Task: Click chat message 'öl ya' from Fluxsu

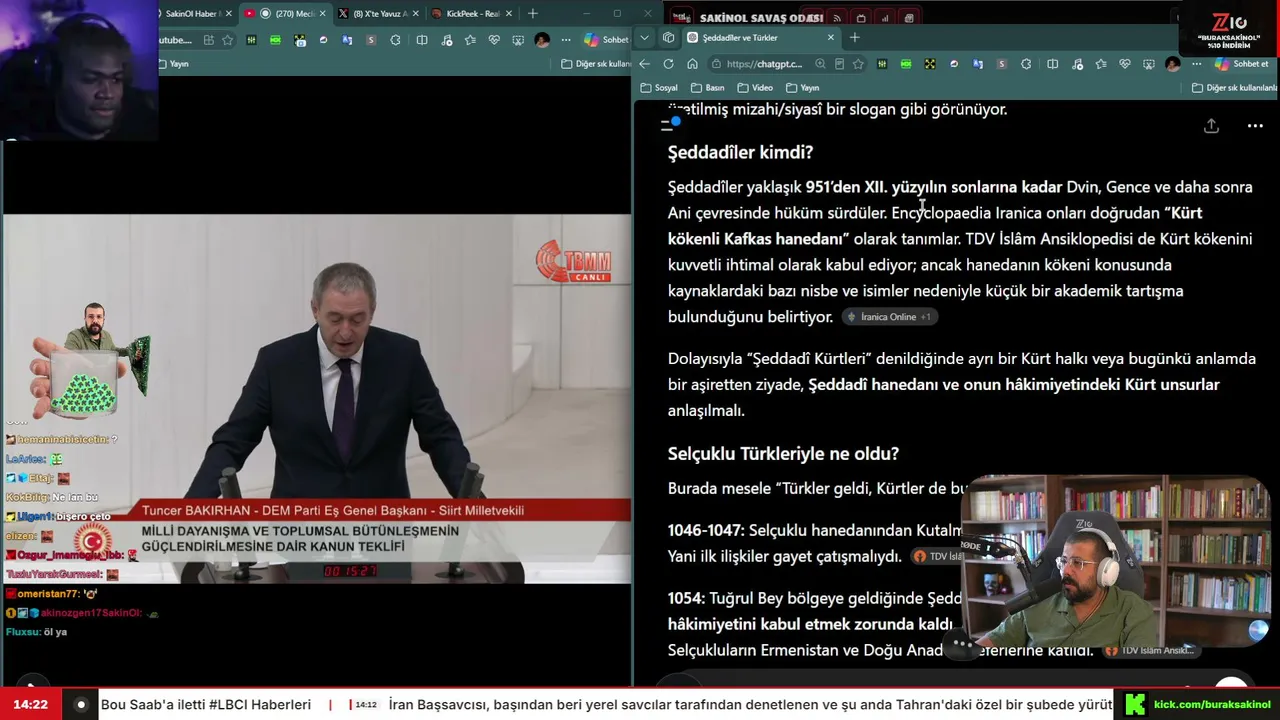Action: pyautogui.click(x=55, y=632)
